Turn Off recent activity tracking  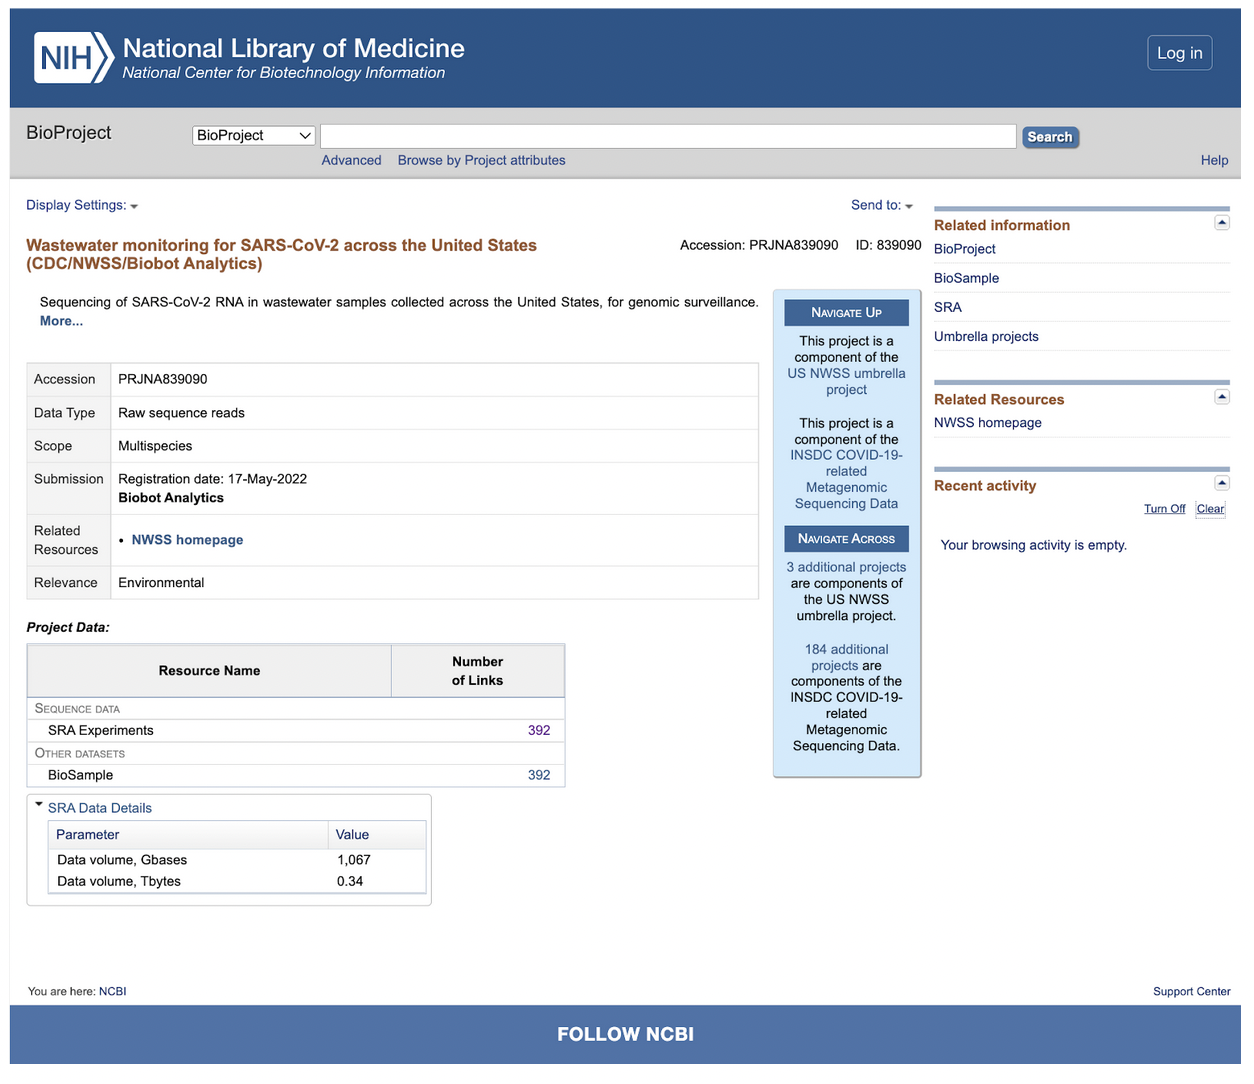(1164, 509)
